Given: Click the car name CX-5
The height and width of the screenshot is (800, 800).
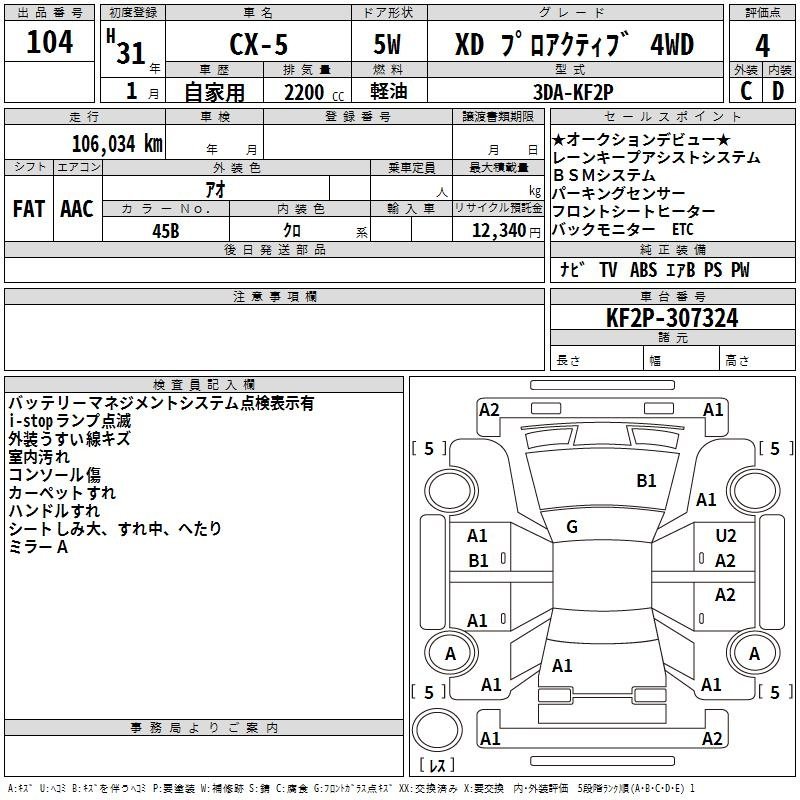Looking at the screenshot, I should tap(256, 44).
